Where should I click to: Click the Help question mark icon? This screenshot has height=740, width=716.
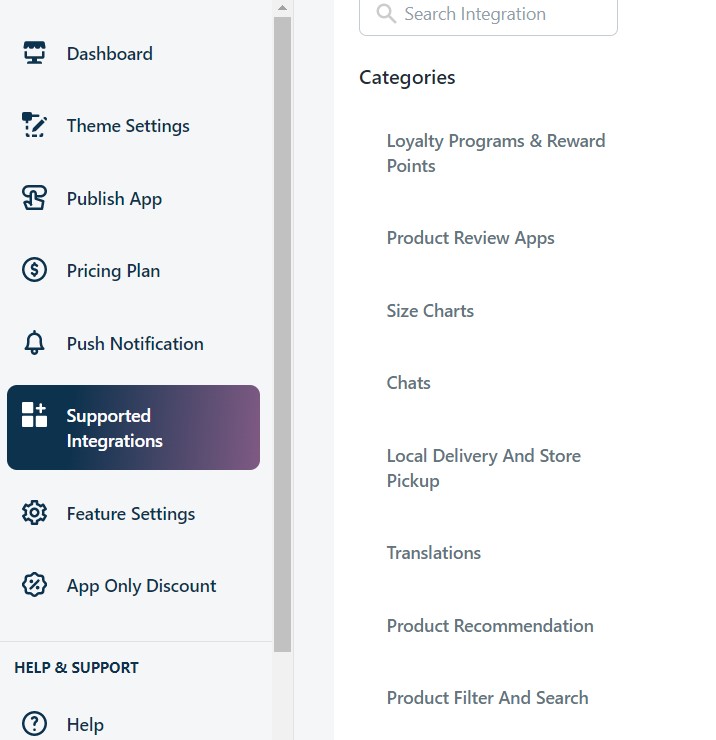pyautogui.click(x=34, y=723)
